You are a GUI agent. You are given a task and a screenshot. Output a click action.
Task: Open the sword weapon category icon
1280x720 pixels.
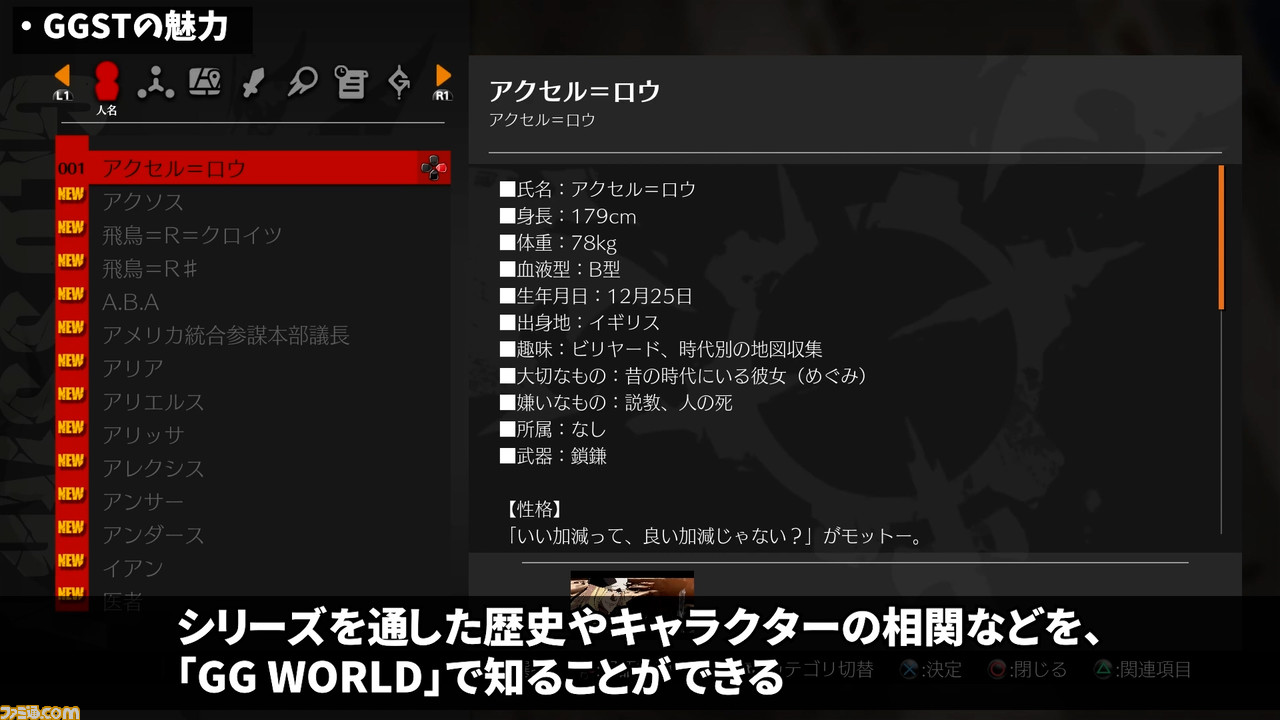click(253, 82)
